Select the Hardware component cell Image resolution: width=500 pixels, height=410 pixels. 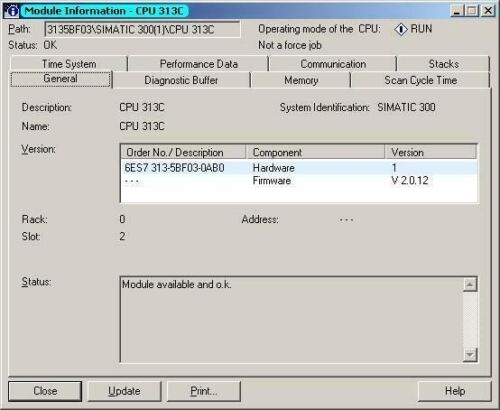pyautogui.click(x=274, y=168)
